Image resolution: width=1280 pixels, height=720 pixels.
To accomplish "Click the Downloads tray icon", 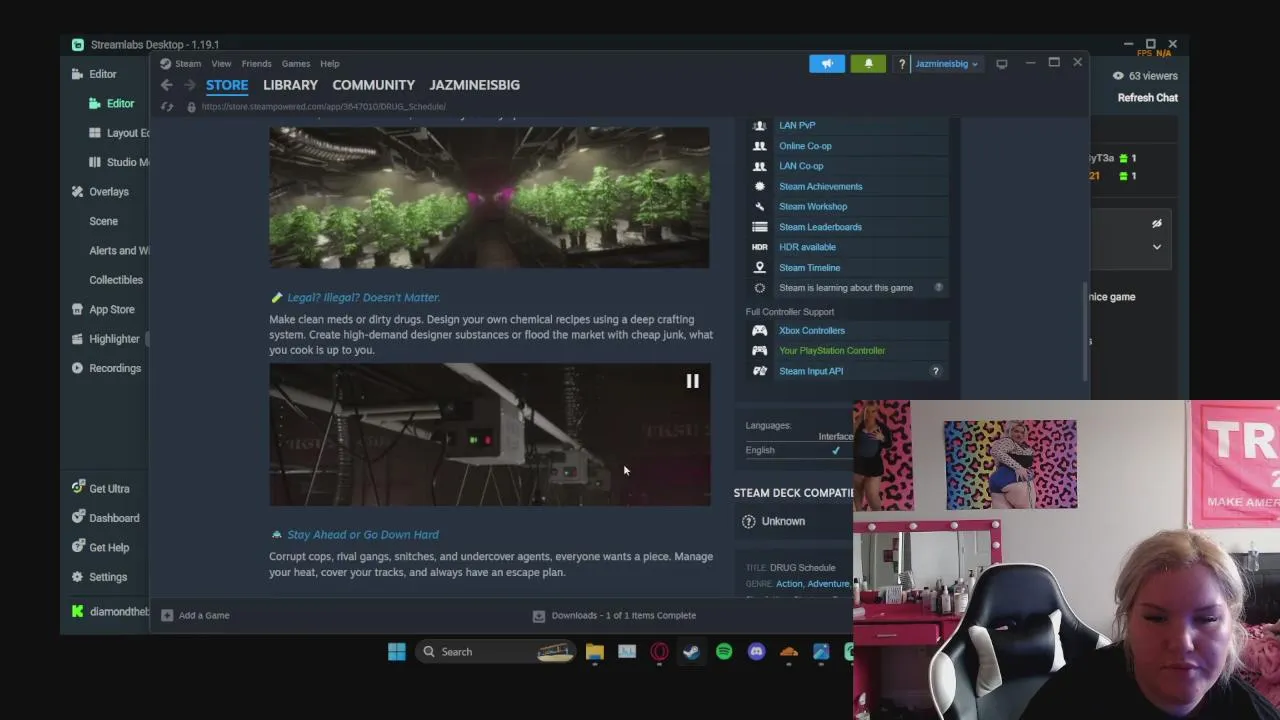I will click(538, 616).
